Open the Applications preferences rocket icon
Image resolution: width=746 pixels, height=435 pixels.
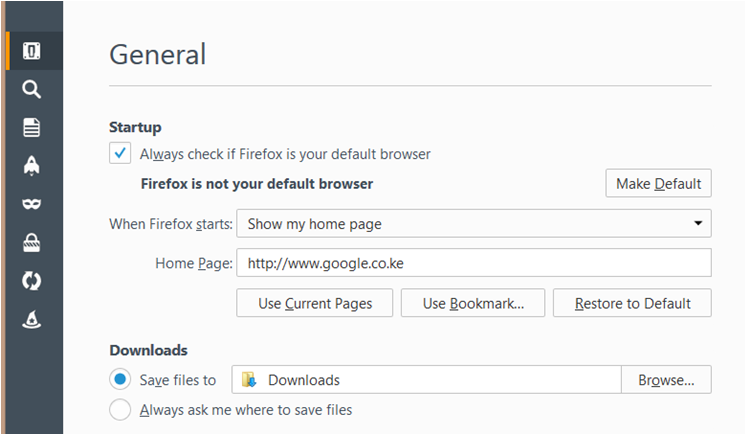pyautogui.click(x=32, y=165)
